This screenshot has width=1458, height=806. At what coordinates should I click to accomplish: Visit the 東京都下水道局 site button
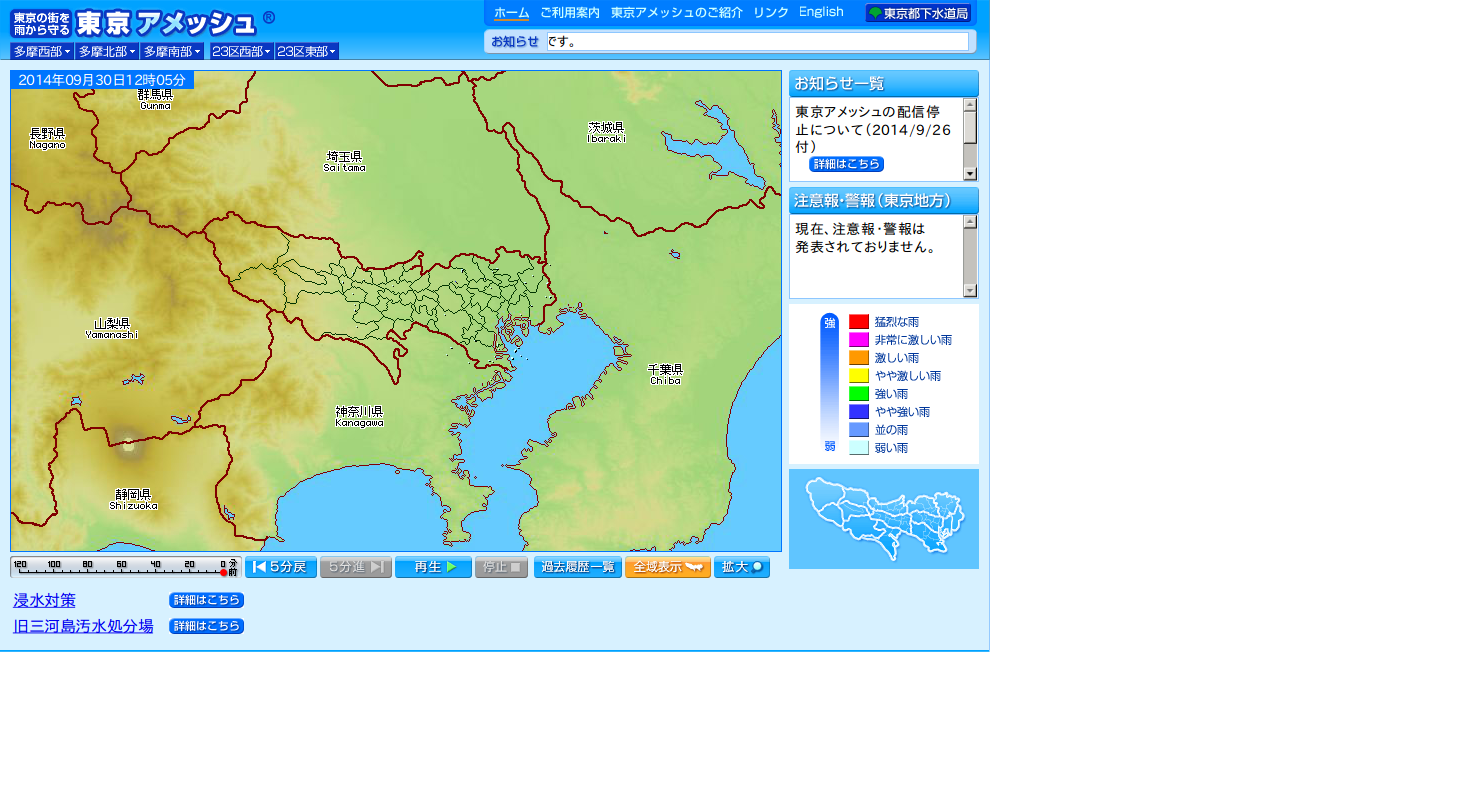click(918, 13)
